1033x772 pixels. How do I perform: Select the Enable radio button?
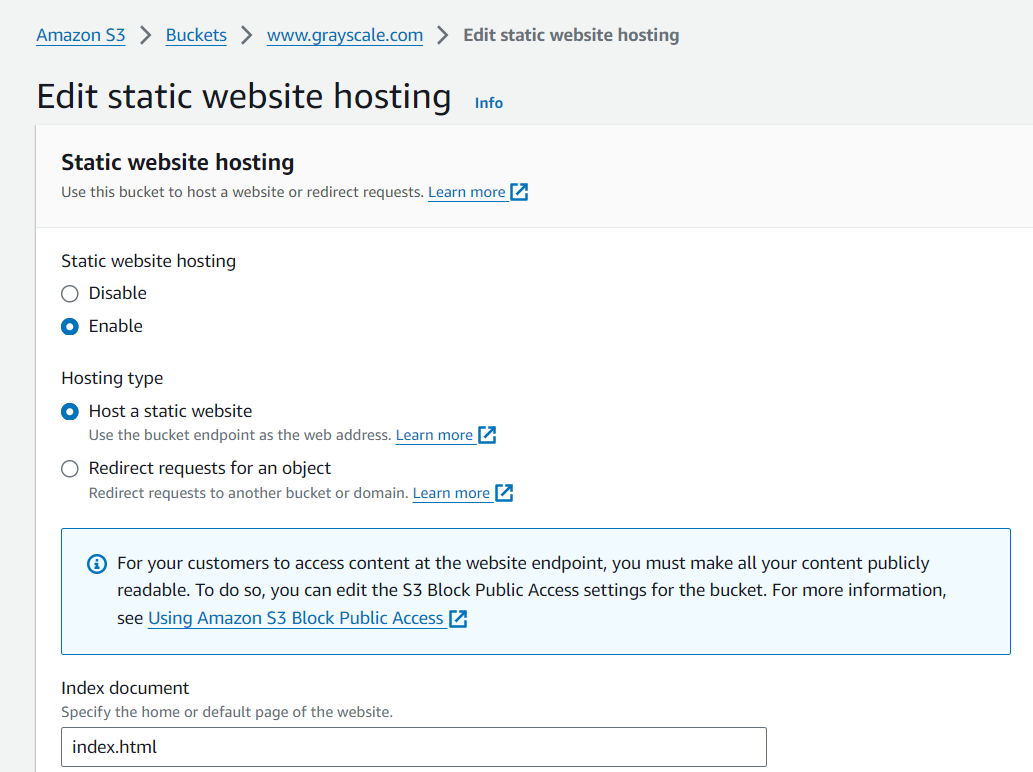(x=70, y=326)
